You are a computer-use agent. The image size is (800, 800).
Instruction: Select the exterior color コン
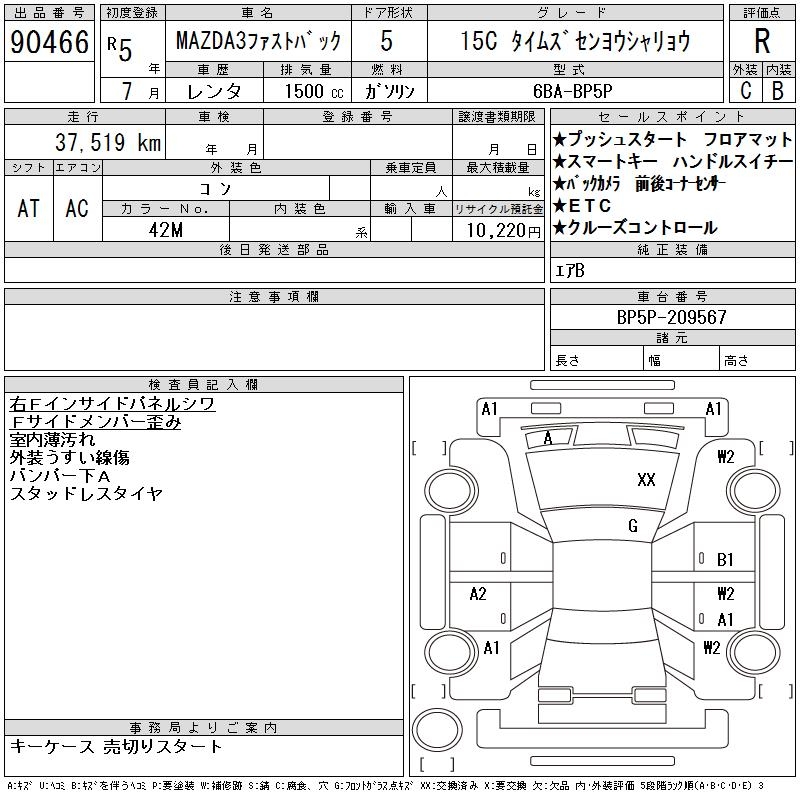coord(216,189)
